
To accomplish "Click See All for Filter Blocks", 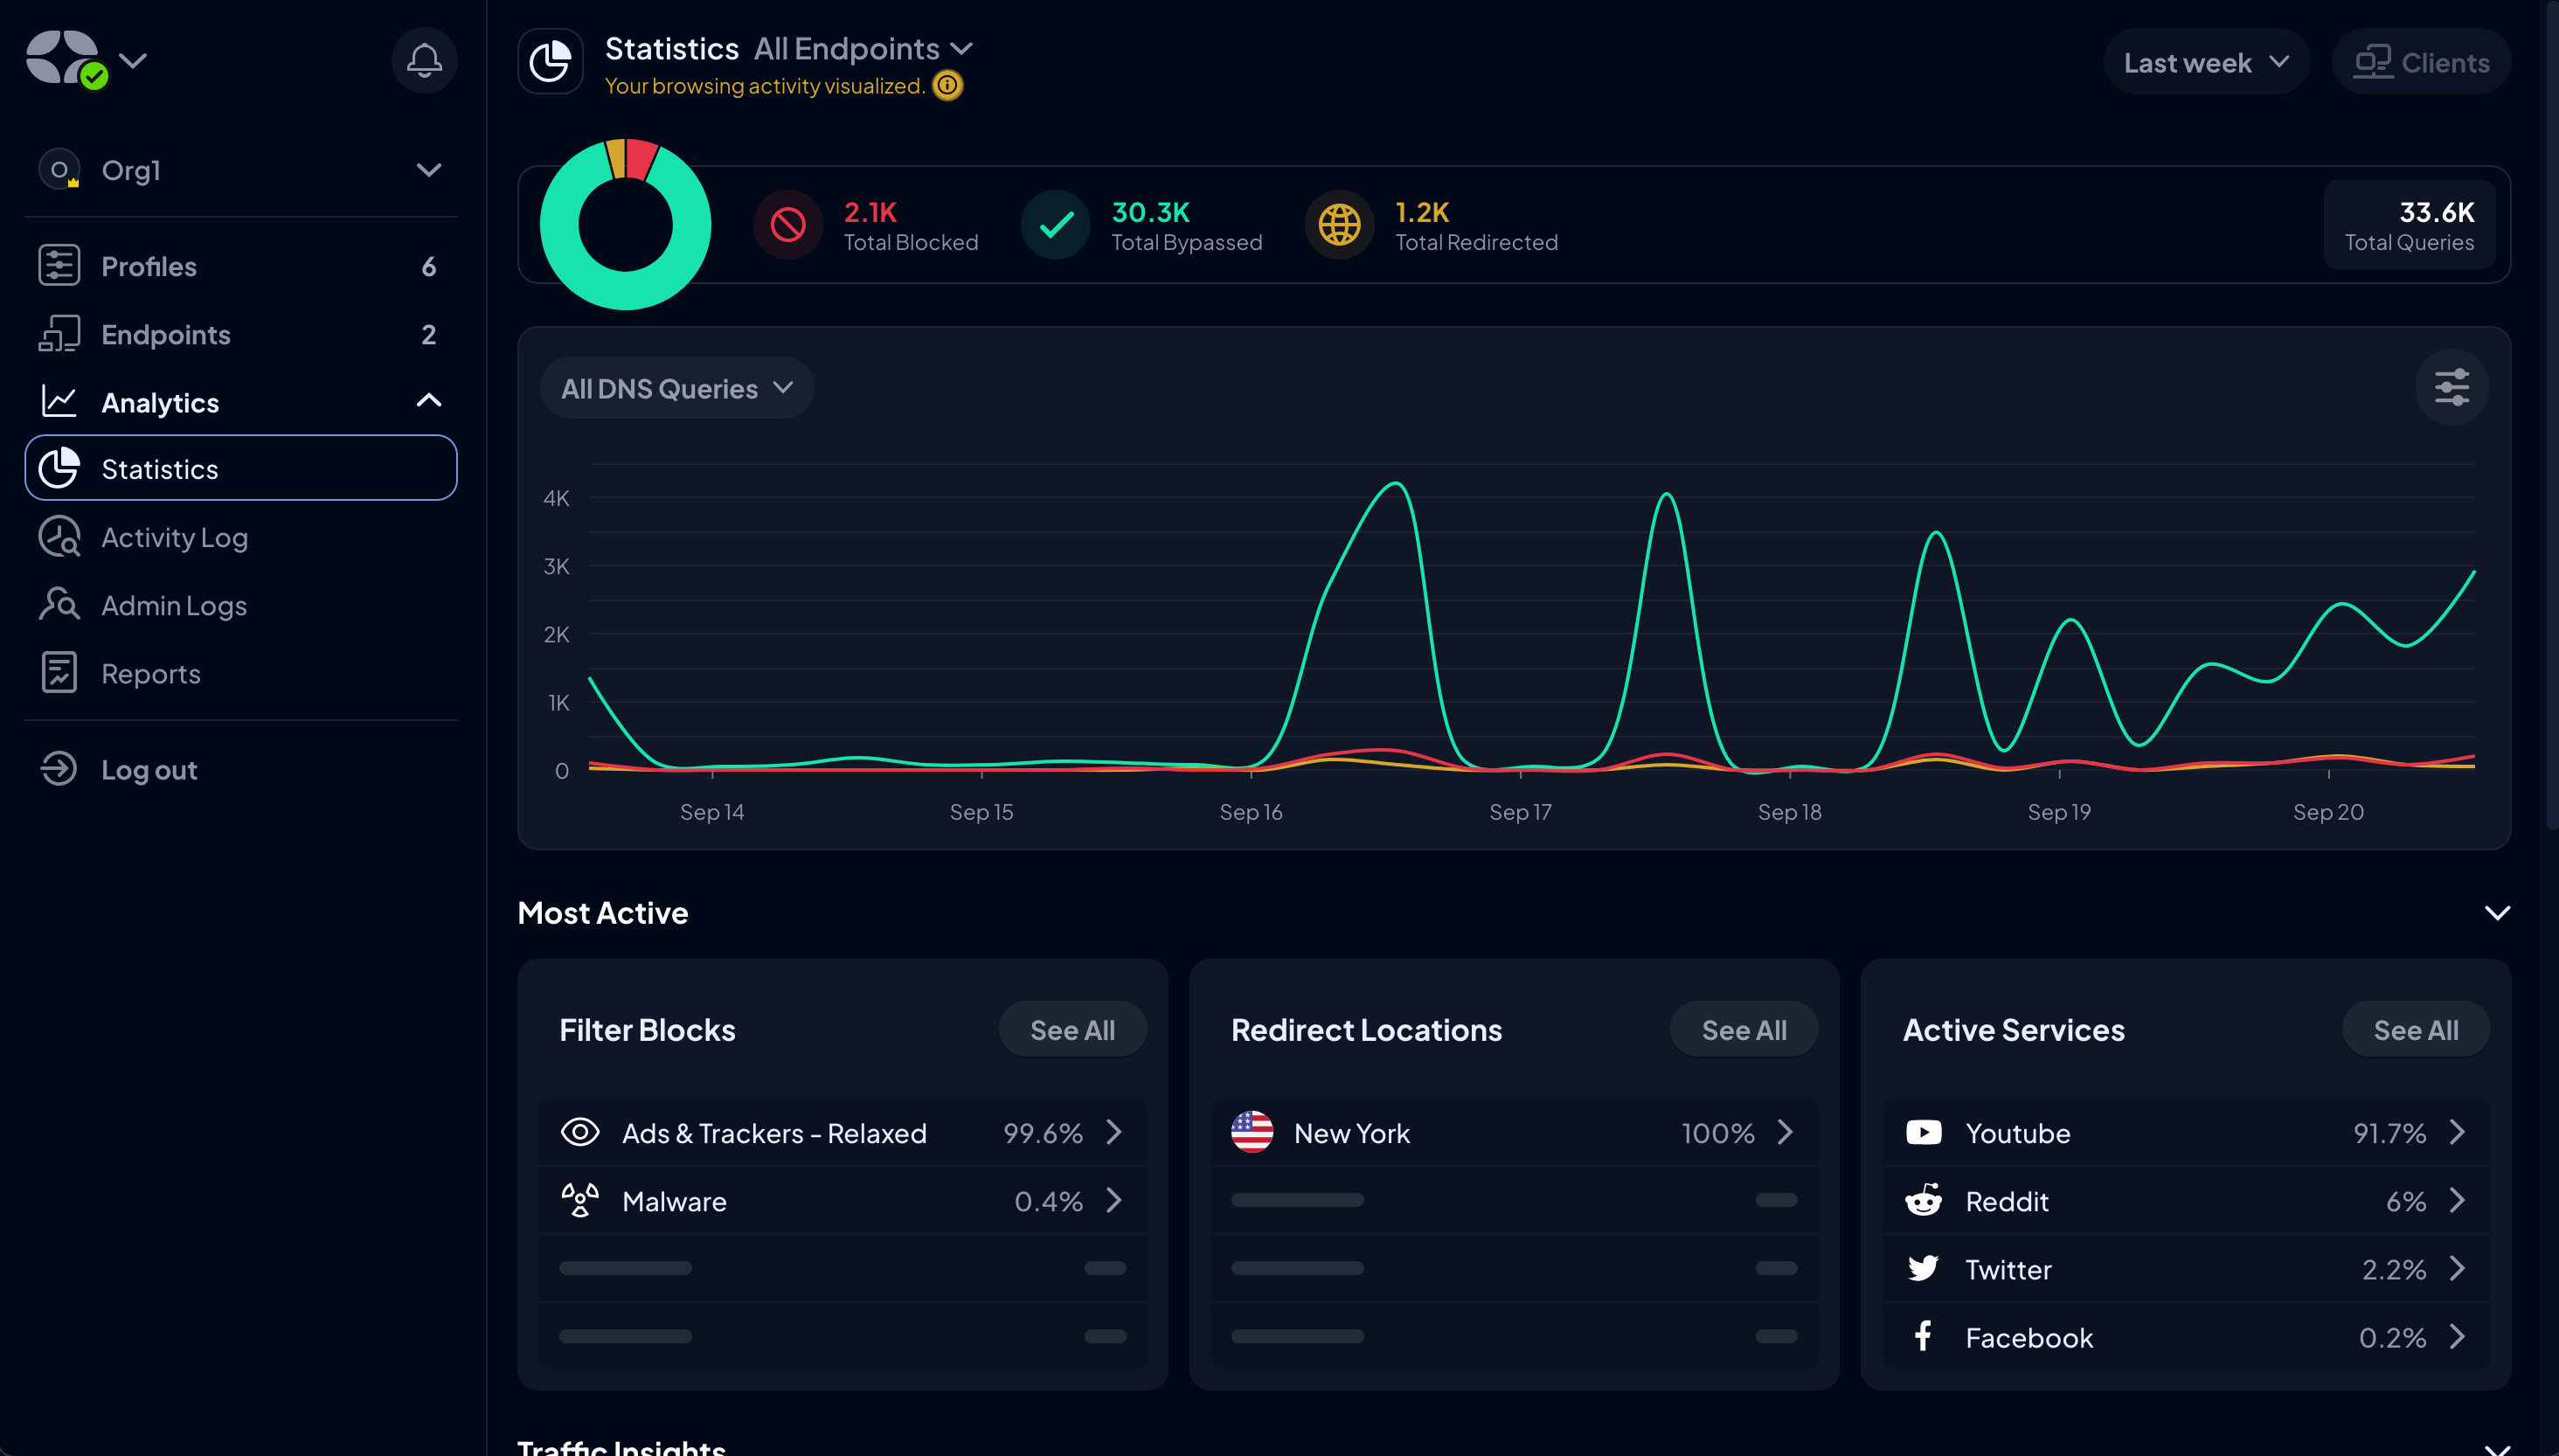I will tap(1072, 1029).
